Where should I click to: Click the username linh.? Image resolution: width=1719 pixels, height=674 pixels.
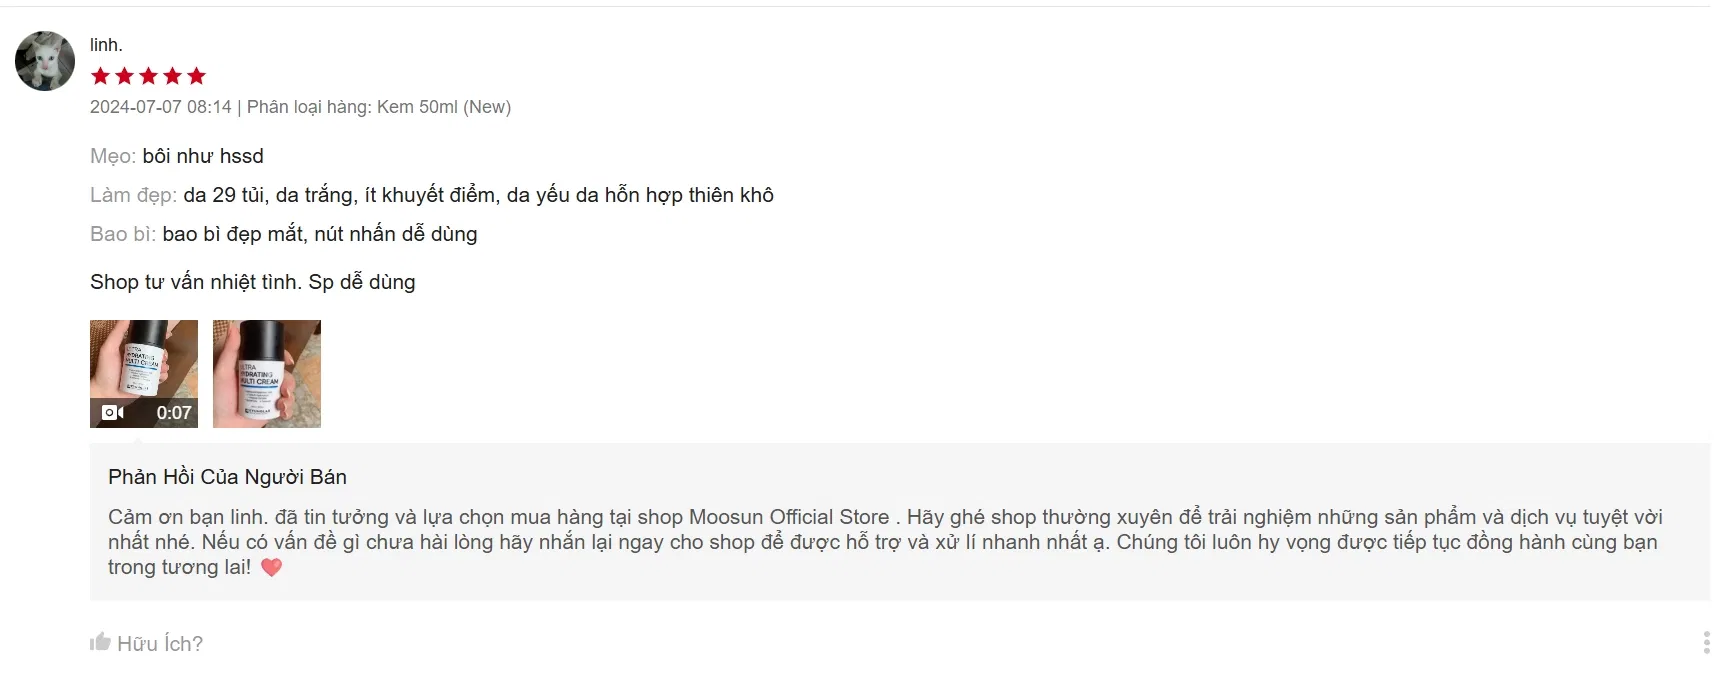pyautogui.click(x=106, y=45)
